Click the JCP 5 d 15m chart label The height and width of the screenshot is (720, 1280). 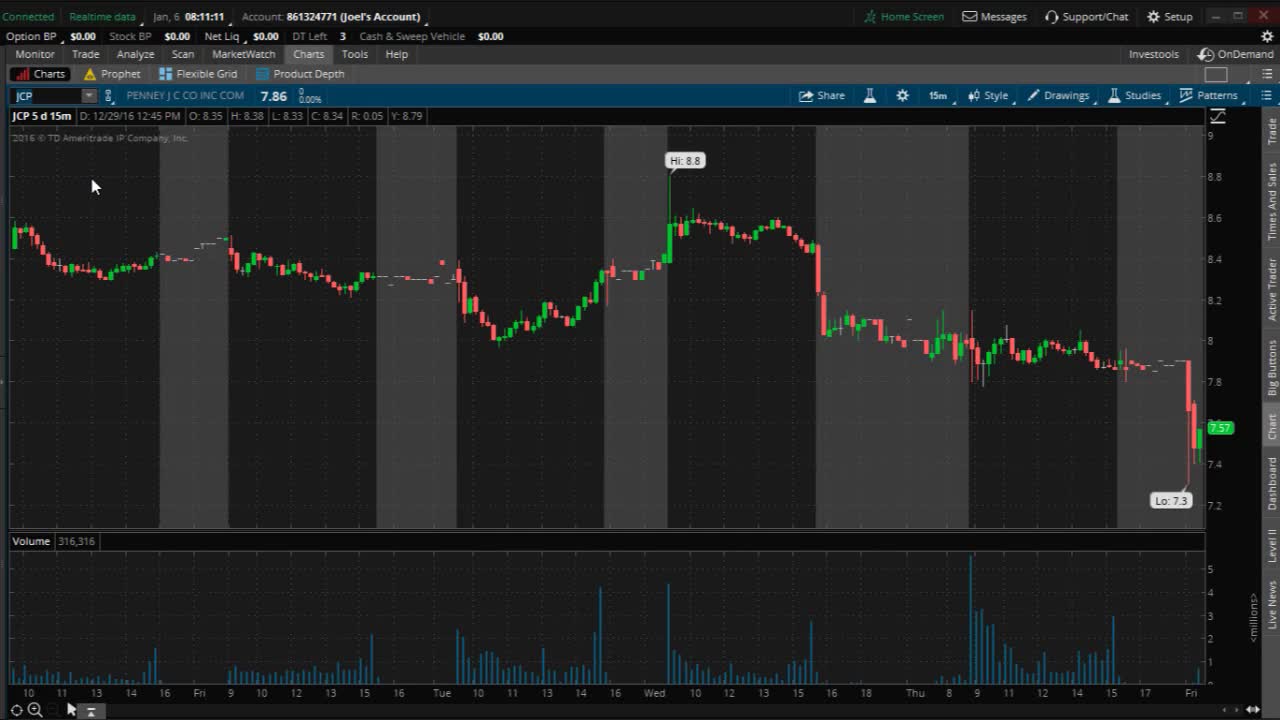point(41,116)
